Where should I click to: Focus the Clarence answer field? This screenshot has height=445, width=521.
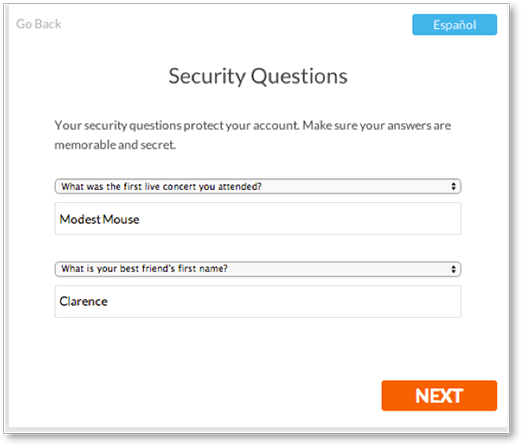click(258, 301)
